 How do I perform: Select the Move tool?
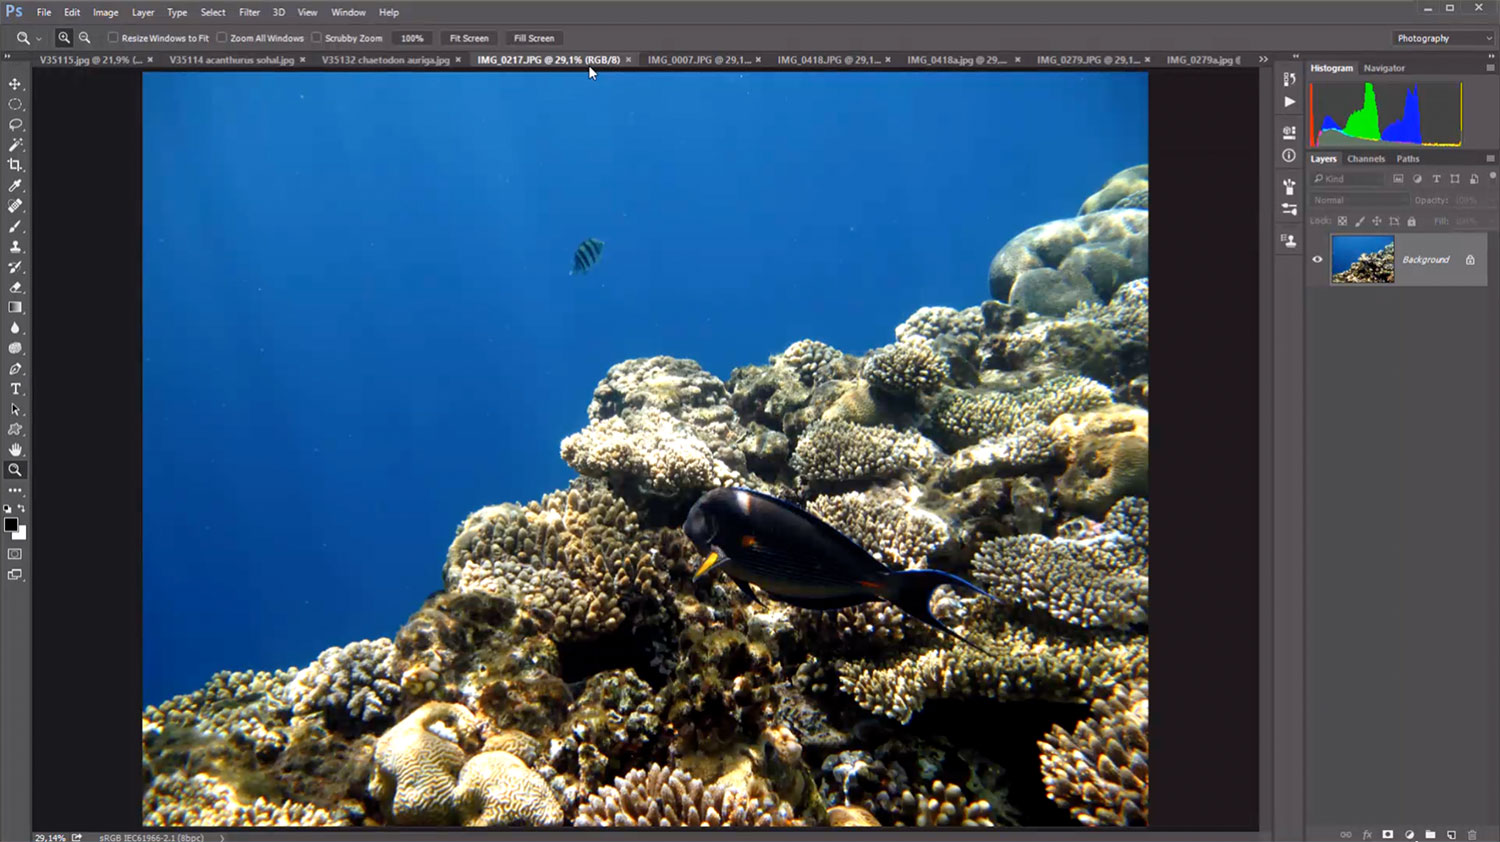click(15, 84)
